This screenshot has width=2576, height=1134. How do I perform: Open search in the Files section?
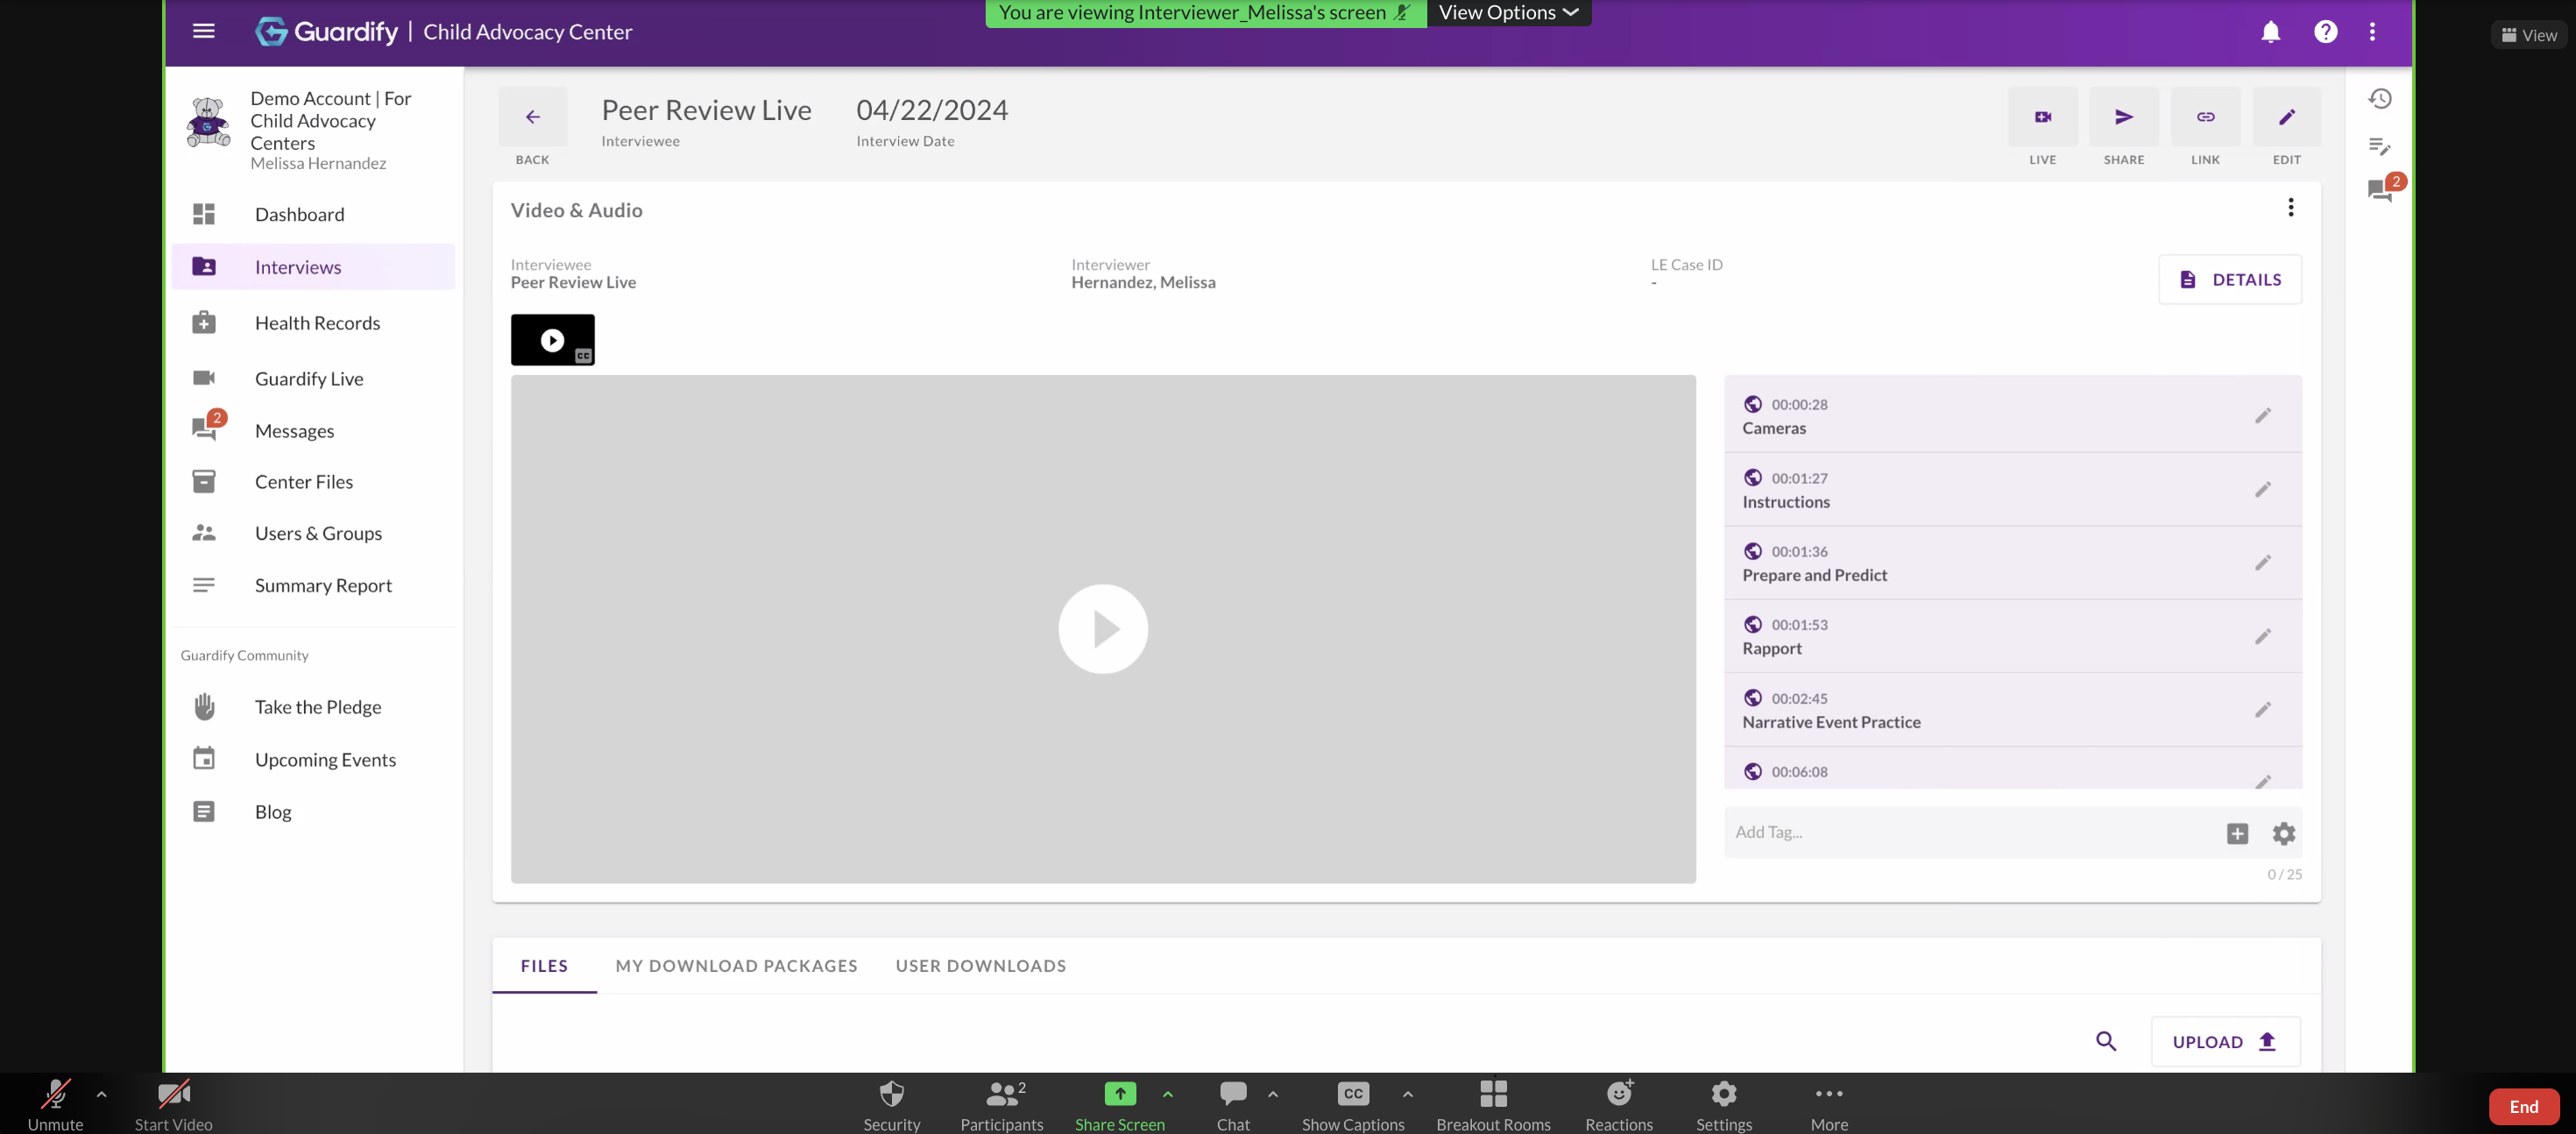[2106, 1041]
